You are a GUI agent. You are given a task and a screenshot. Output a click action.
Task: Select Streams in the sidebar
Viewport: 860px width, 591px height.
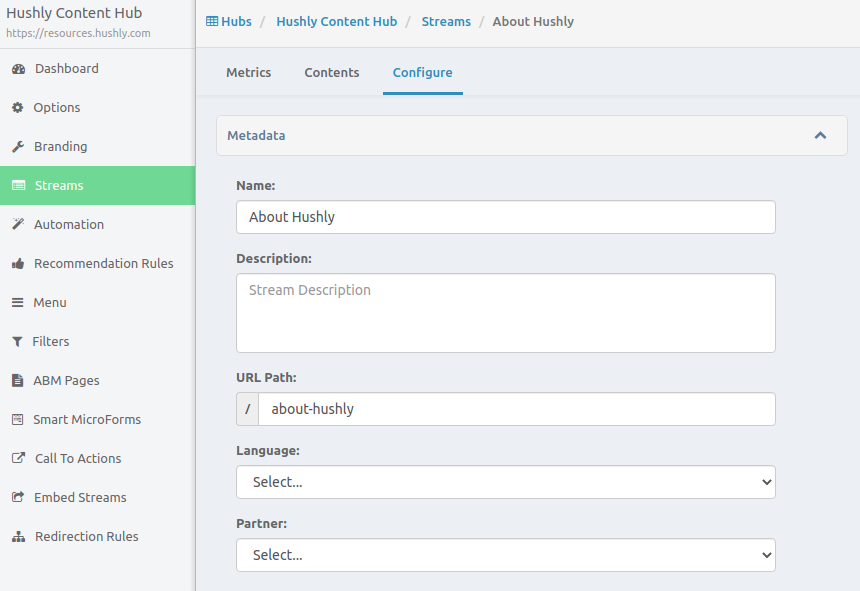coord(98,185)
